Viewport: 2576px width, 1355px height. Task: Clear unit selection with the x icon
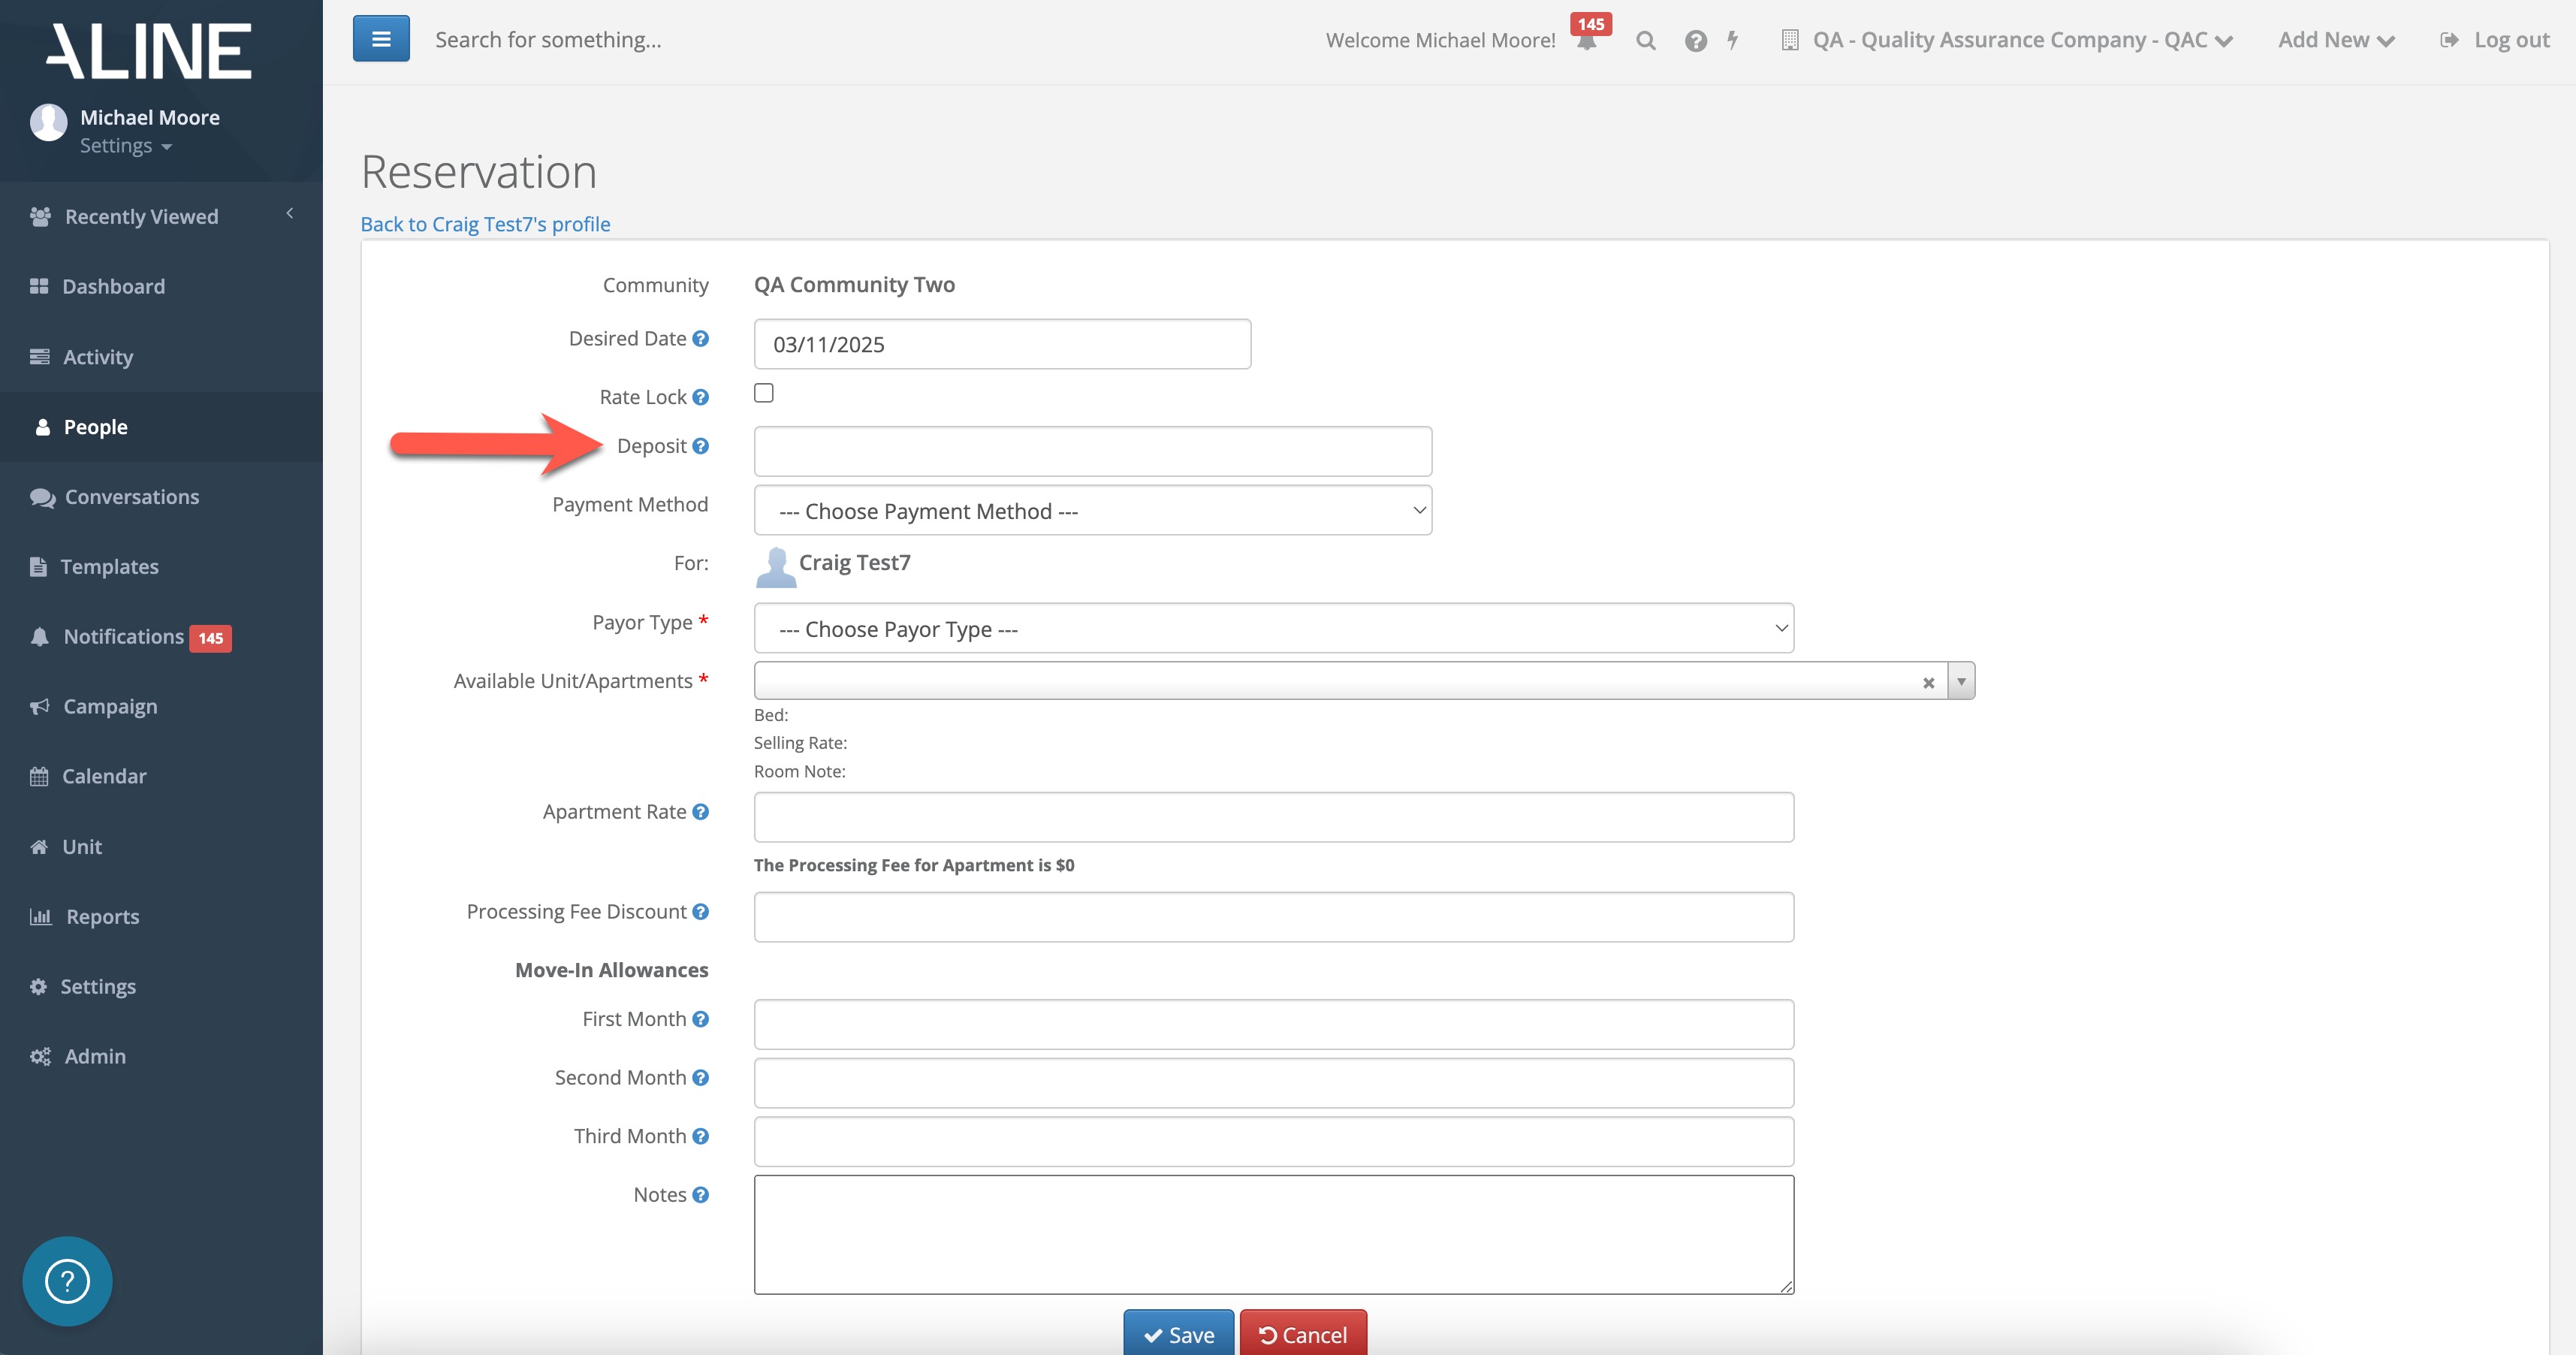pyautogui.click(x=1928, y=683)
